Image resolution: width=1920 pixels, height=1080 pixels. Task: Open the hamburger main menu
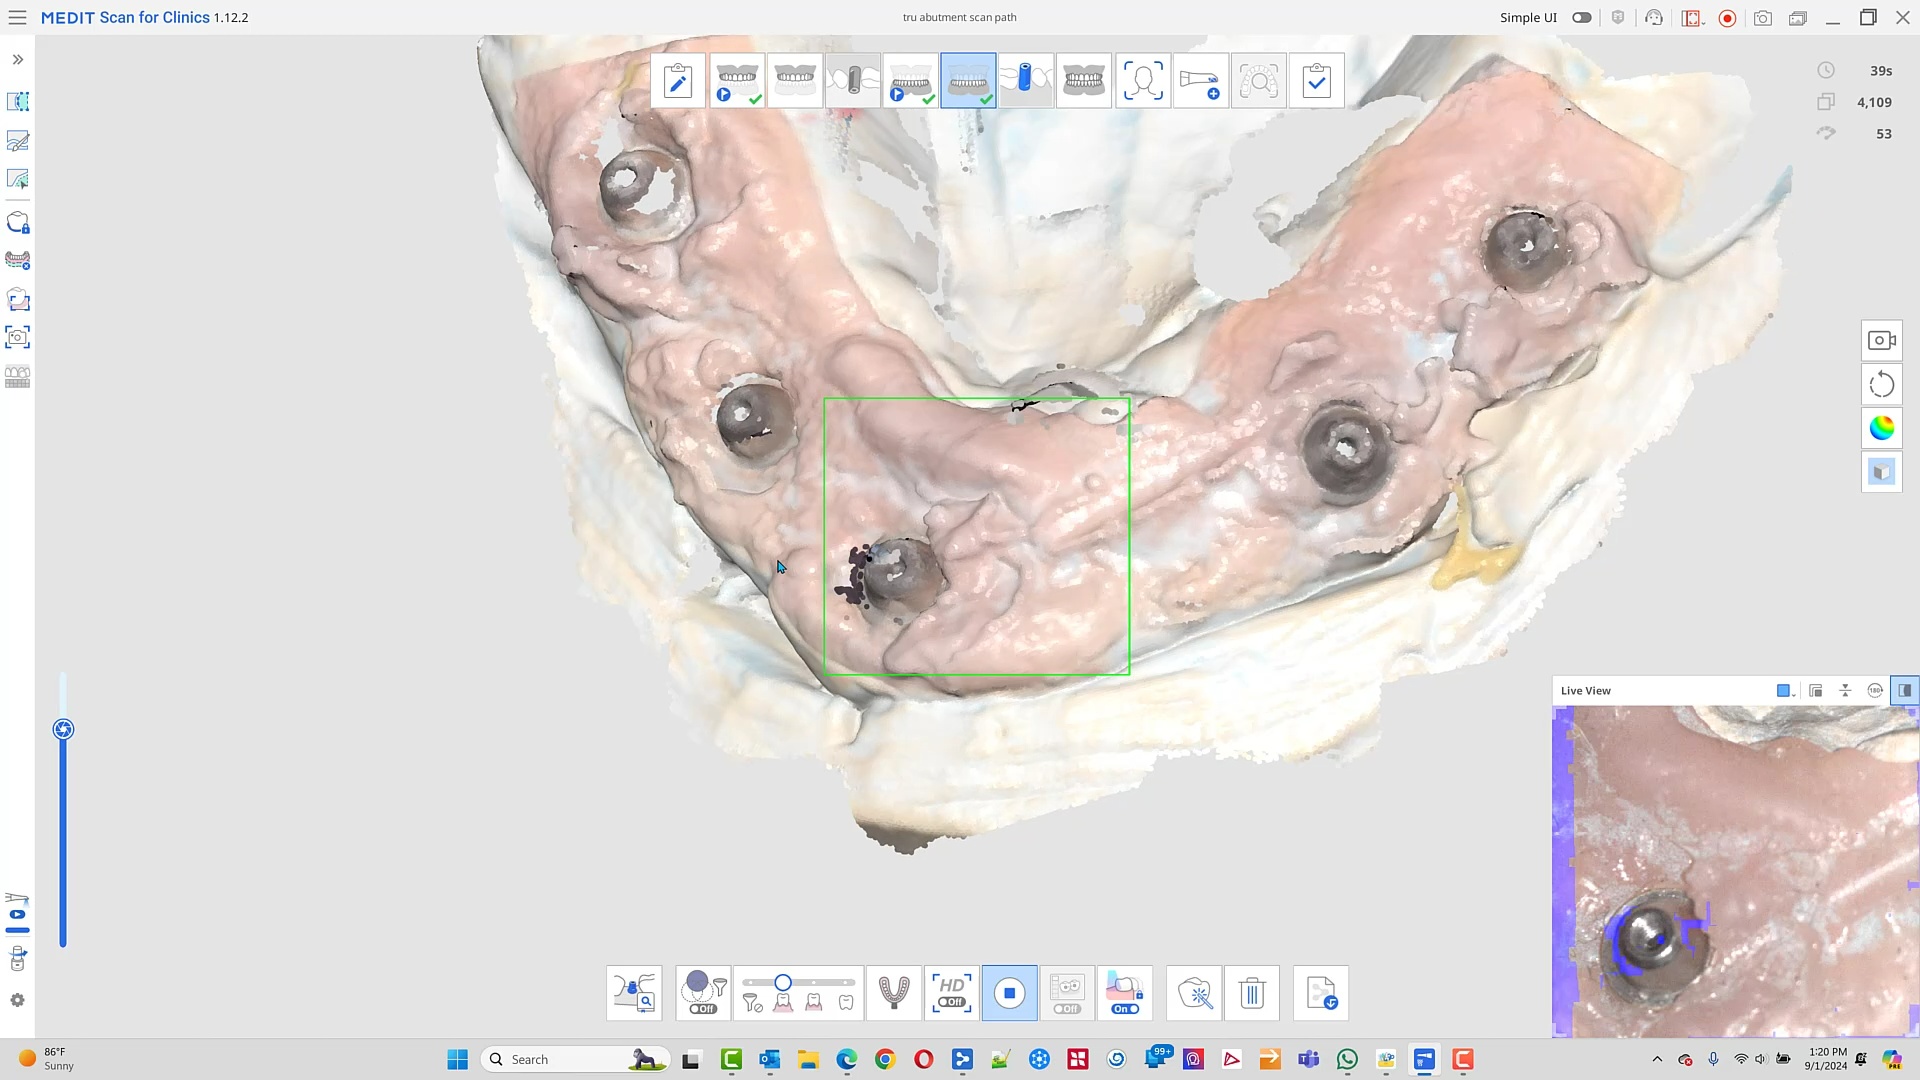(17, 17)
